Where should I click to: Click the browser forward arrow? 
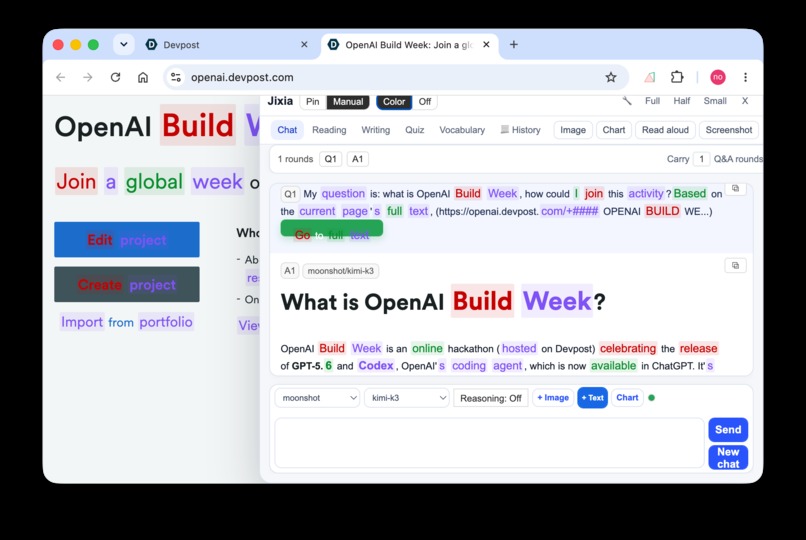[88, 77]
